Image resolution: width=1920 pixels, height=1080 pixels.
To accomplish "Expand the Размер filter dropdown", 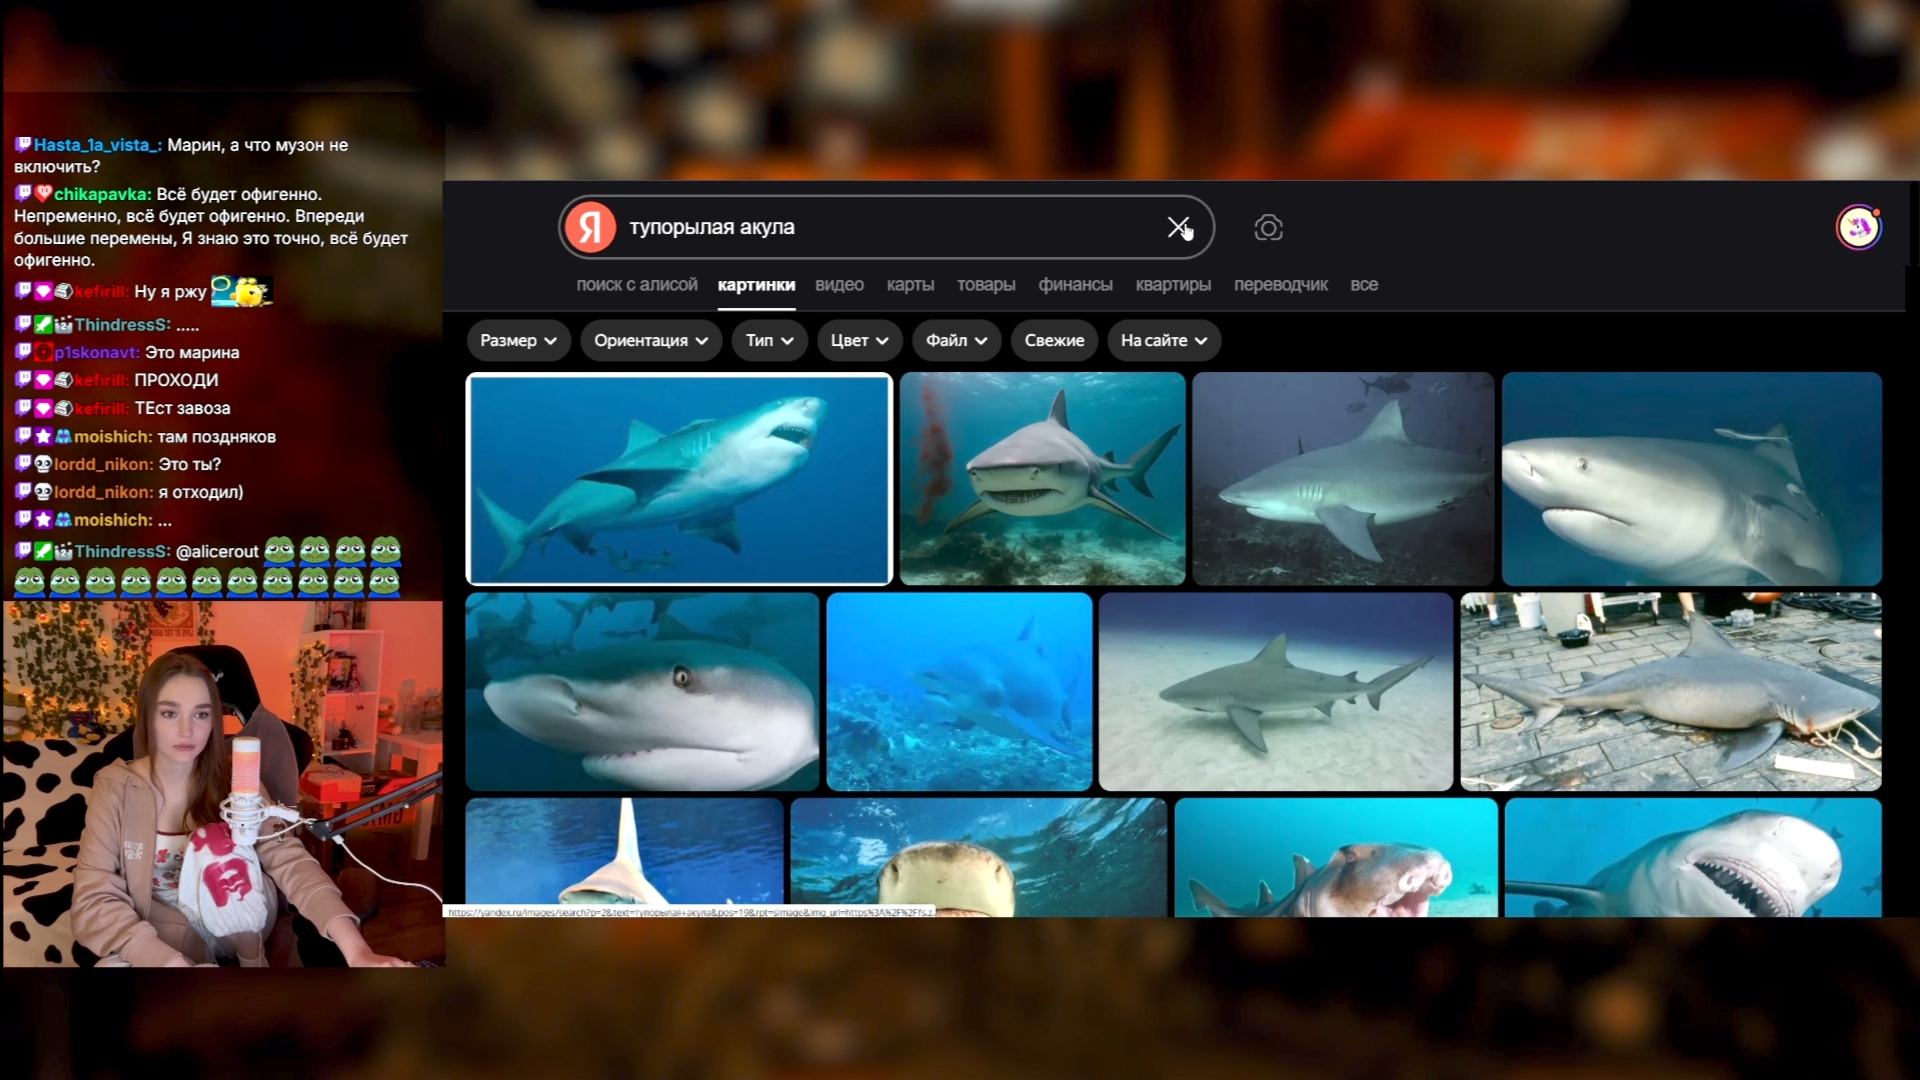I will tap(518, 340).
